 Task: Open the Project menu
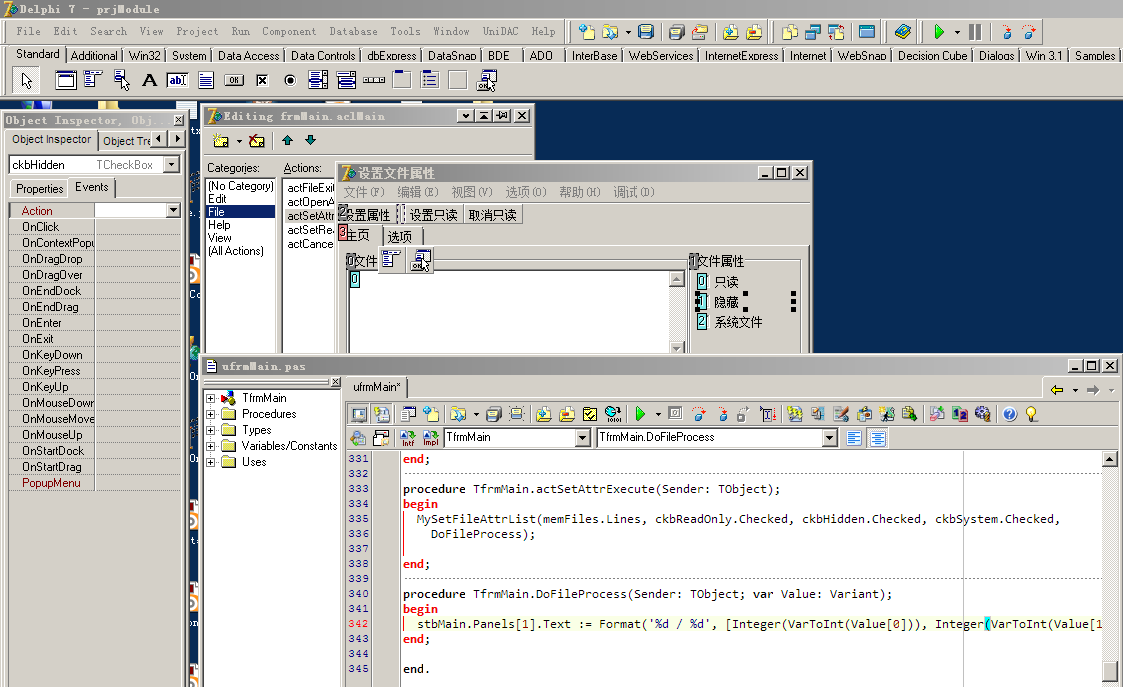click(197, 32)
